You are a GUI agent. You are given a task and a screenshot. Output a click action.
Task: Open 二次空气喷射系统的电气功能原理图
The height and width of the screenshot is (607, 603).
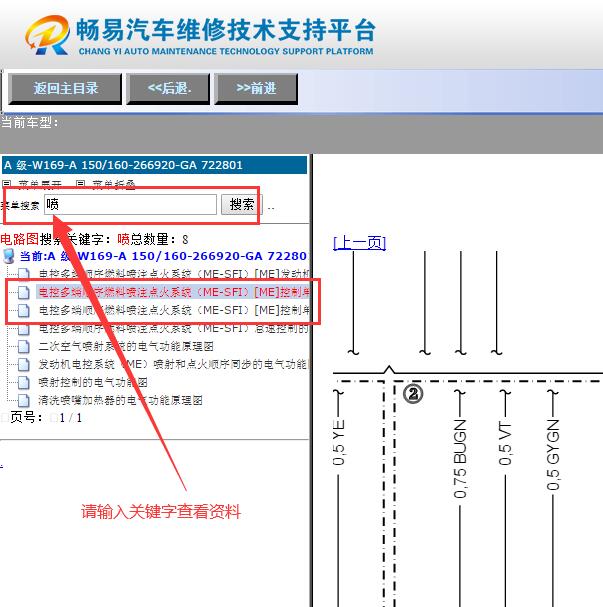point(126,346)
